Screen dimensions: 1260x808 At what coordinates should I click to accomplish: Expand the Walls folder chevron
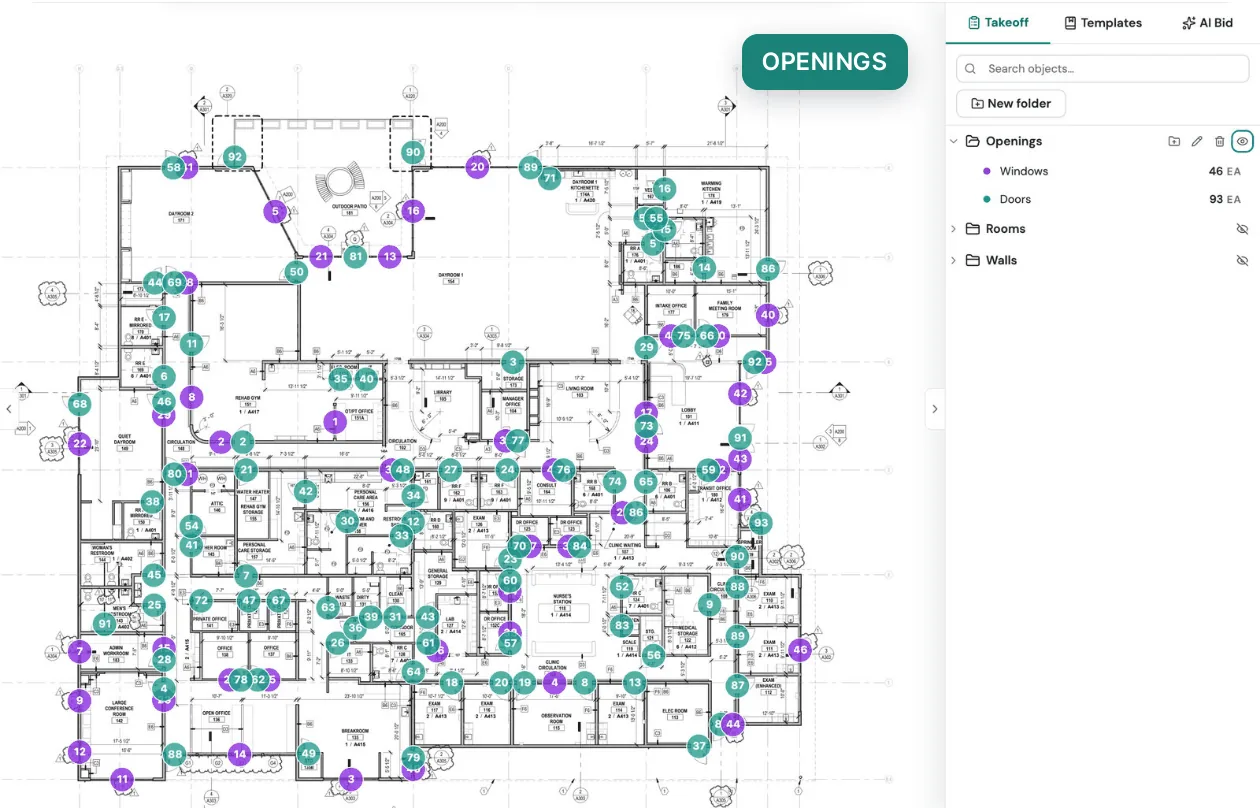pyautogui.click(x=954, y=260)
